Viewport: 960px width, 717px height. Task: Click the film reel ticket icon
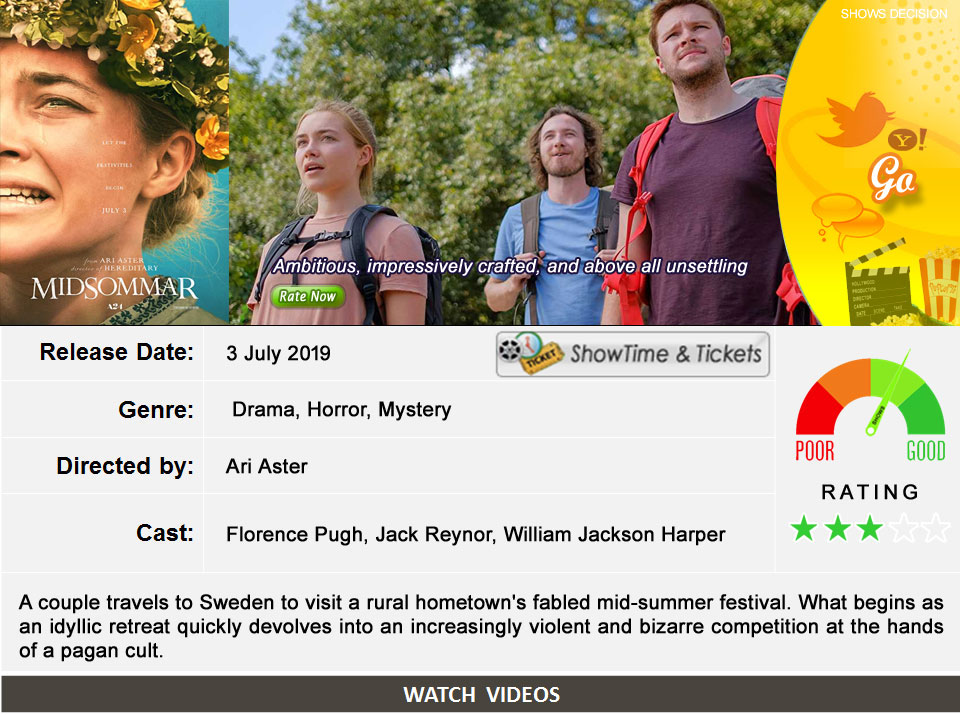point(530,353)
